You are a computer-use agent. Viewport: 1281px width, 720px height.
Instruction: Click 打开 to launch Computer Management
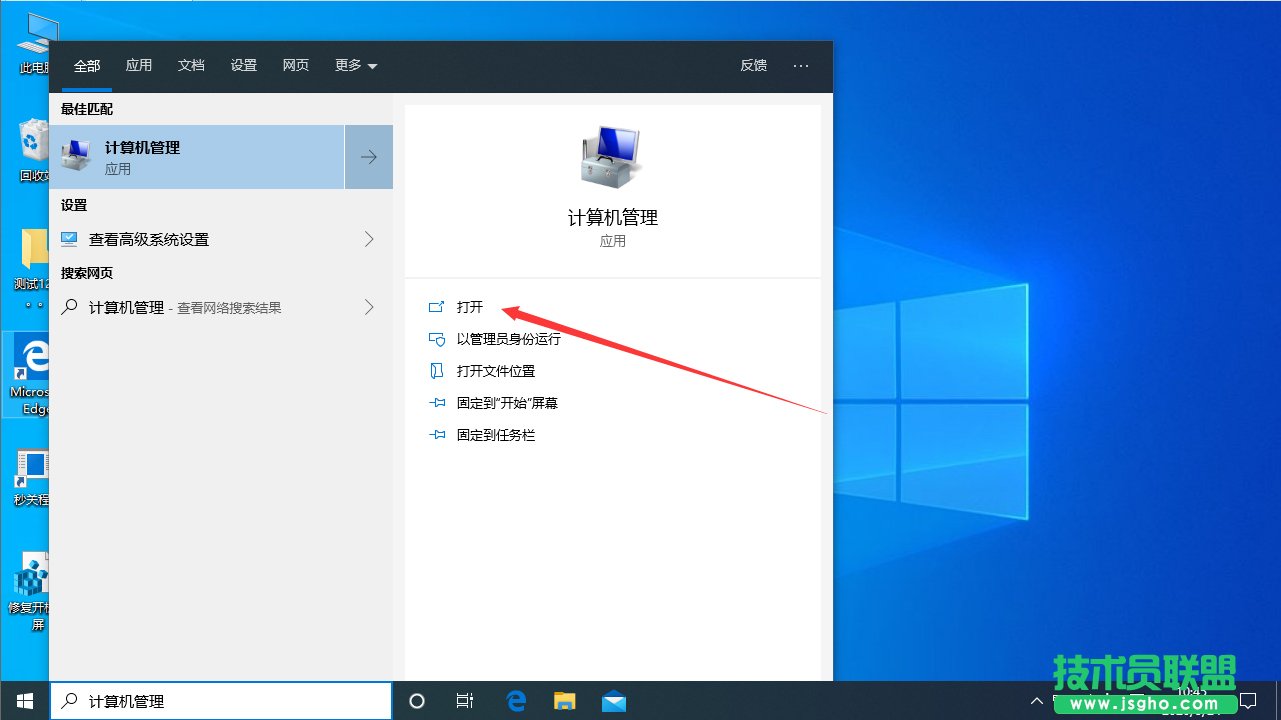[x=469, y=307]
